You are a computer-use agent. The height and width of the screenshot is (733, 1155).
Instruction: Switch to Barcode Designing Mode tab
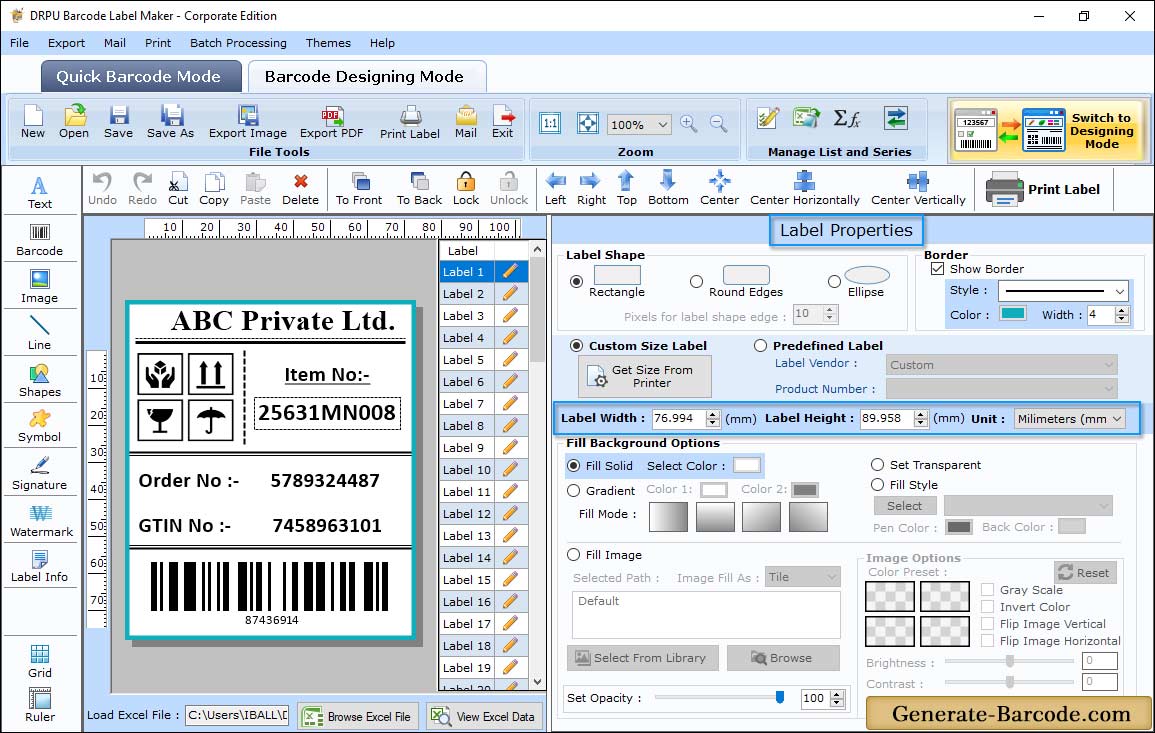click(365, 77)
